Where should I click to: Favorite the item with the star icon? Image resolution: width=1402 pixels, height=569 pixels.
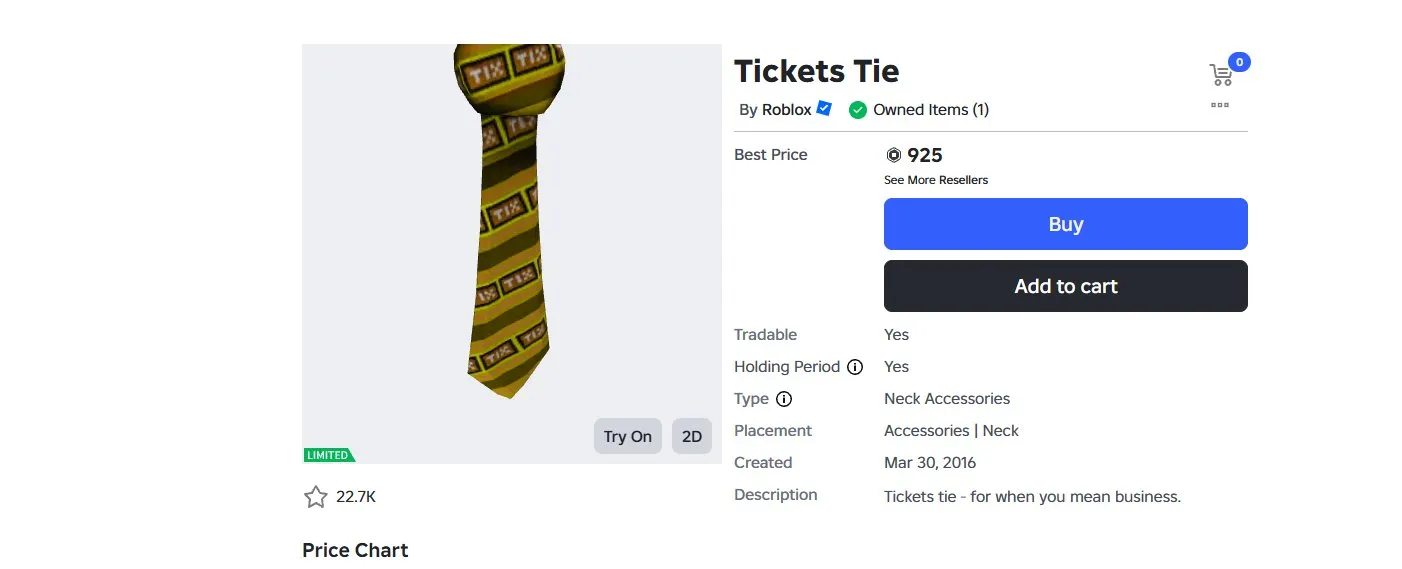[316, 497]
